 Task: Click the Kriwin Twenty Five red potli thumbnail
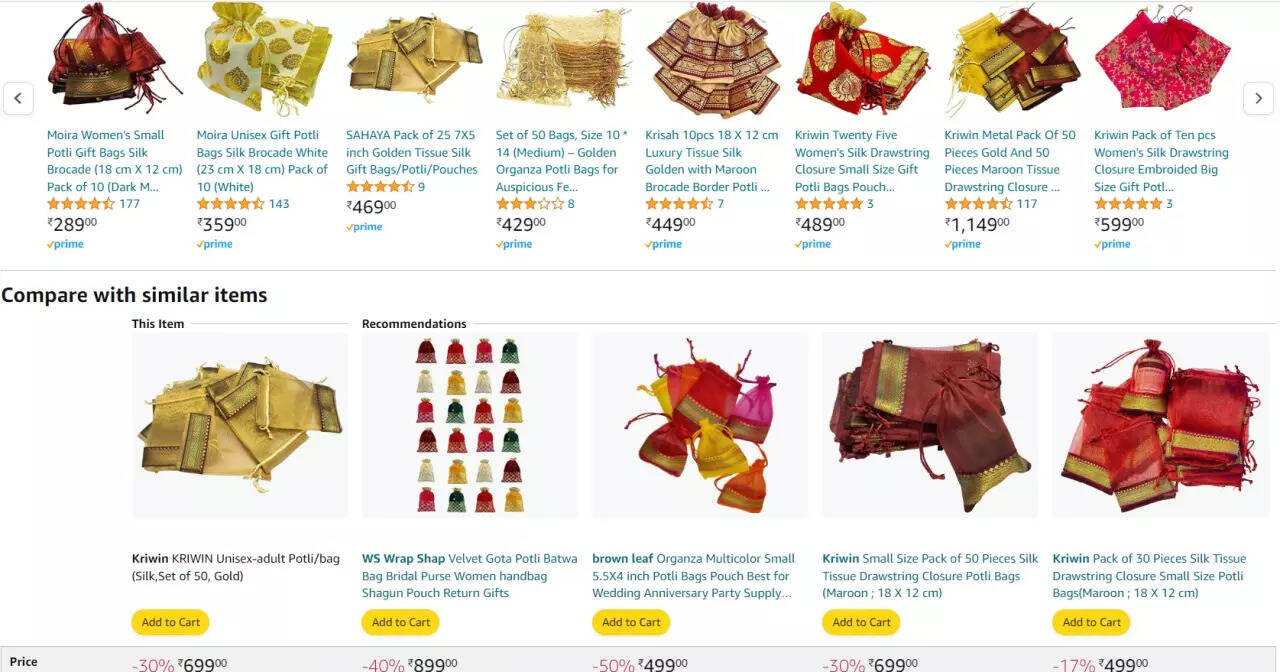(862, 60)
